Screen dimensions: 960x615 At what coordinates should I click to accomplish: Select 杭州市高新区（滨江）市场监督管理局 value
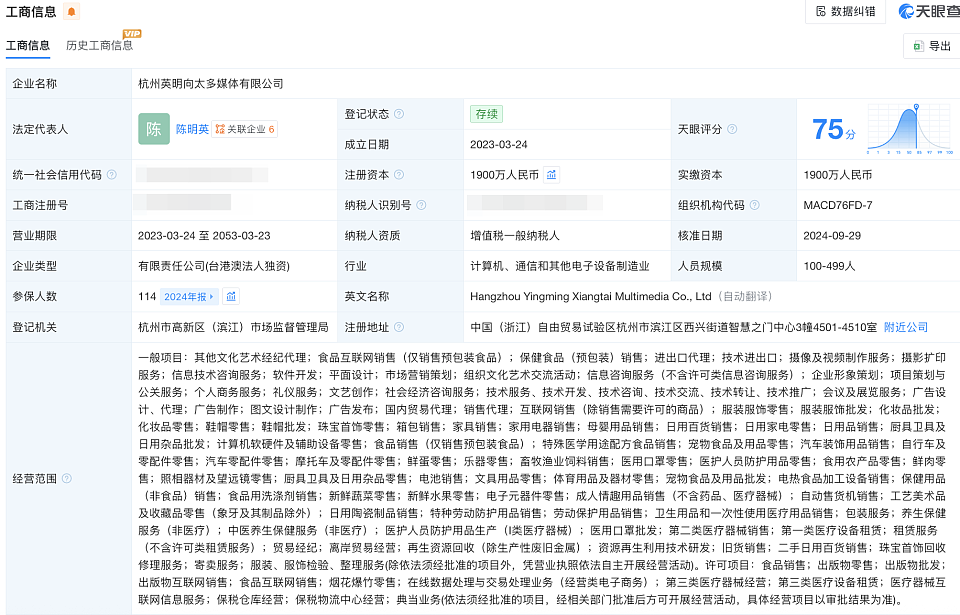tap(233, 327)
